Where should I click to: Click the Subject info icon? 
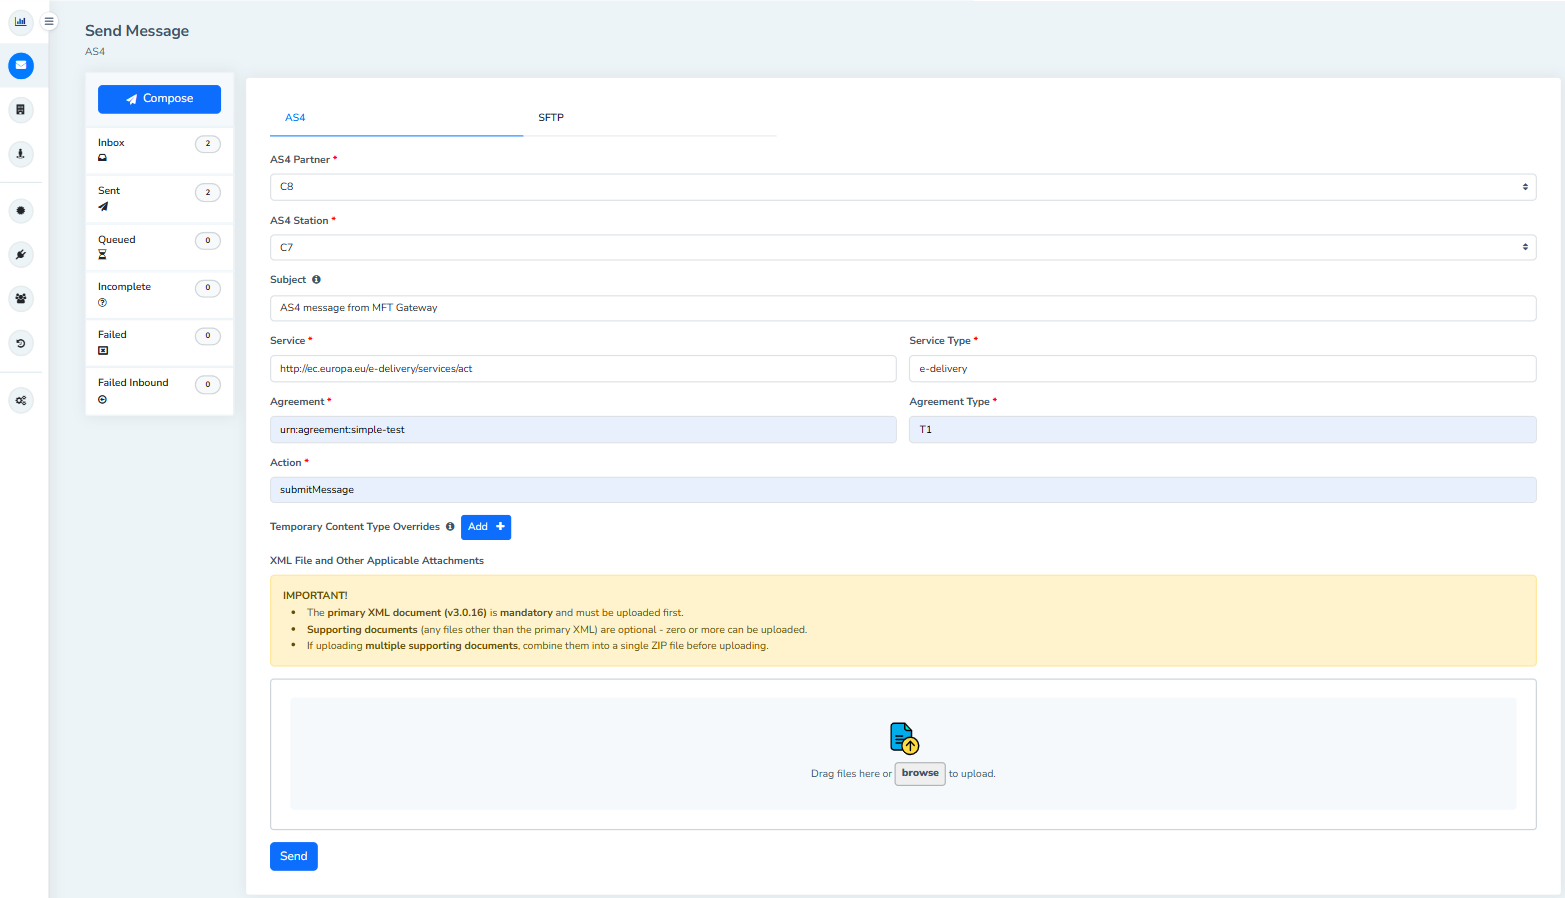click(316, 280)
